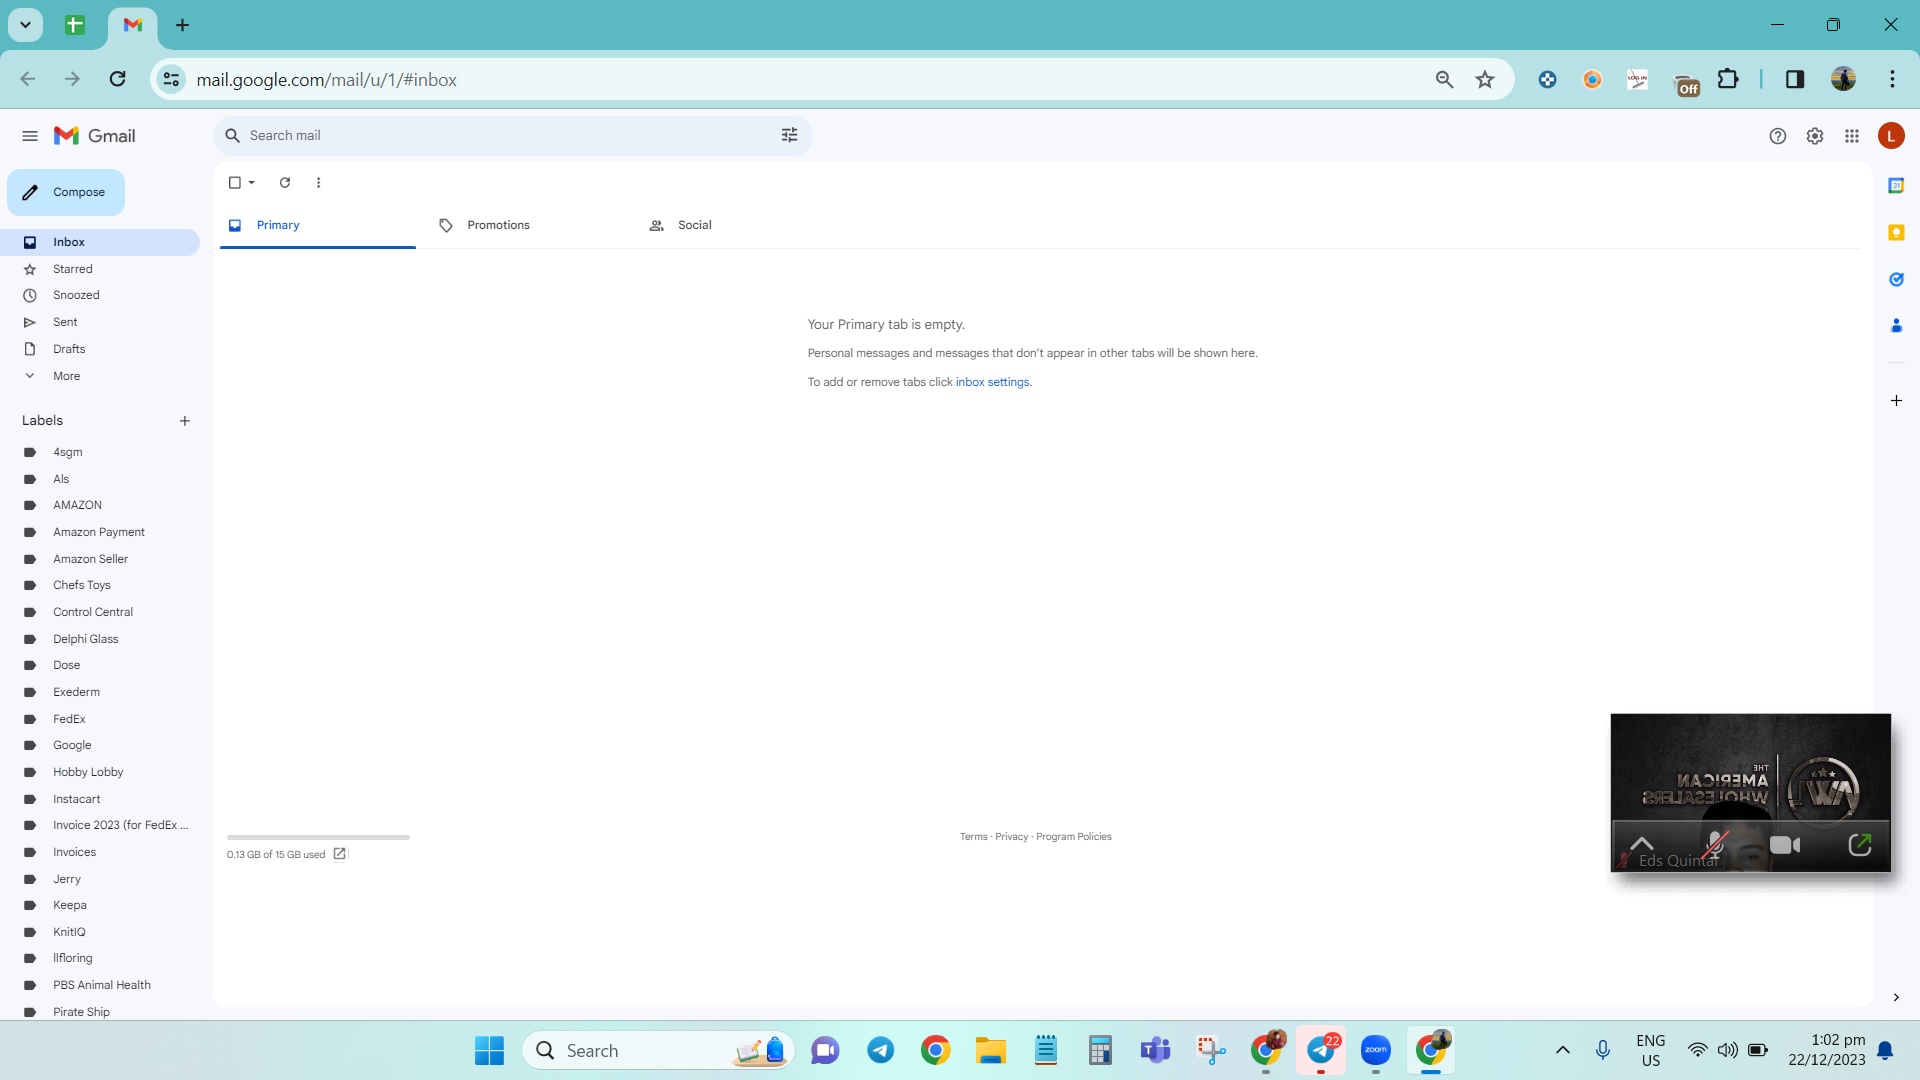Open a new browser tab
Screen dimensions: 1920x1080
182,25
